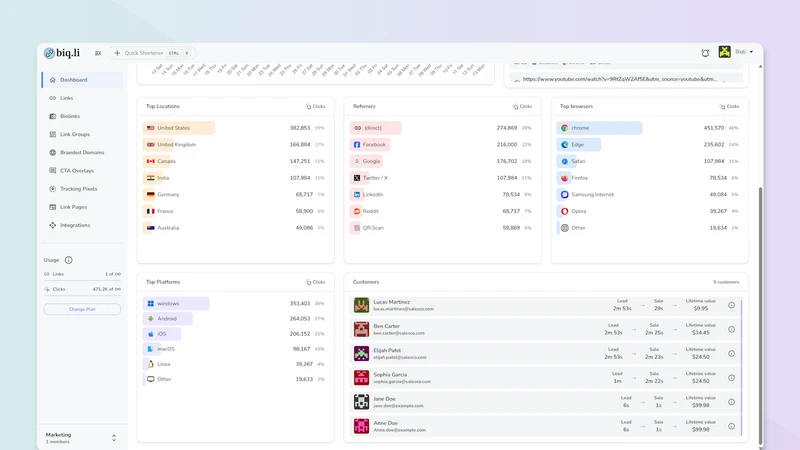Click the YouTube URL link at top
The height and width of the screenshot is (450, 800).
click(620, 80)
